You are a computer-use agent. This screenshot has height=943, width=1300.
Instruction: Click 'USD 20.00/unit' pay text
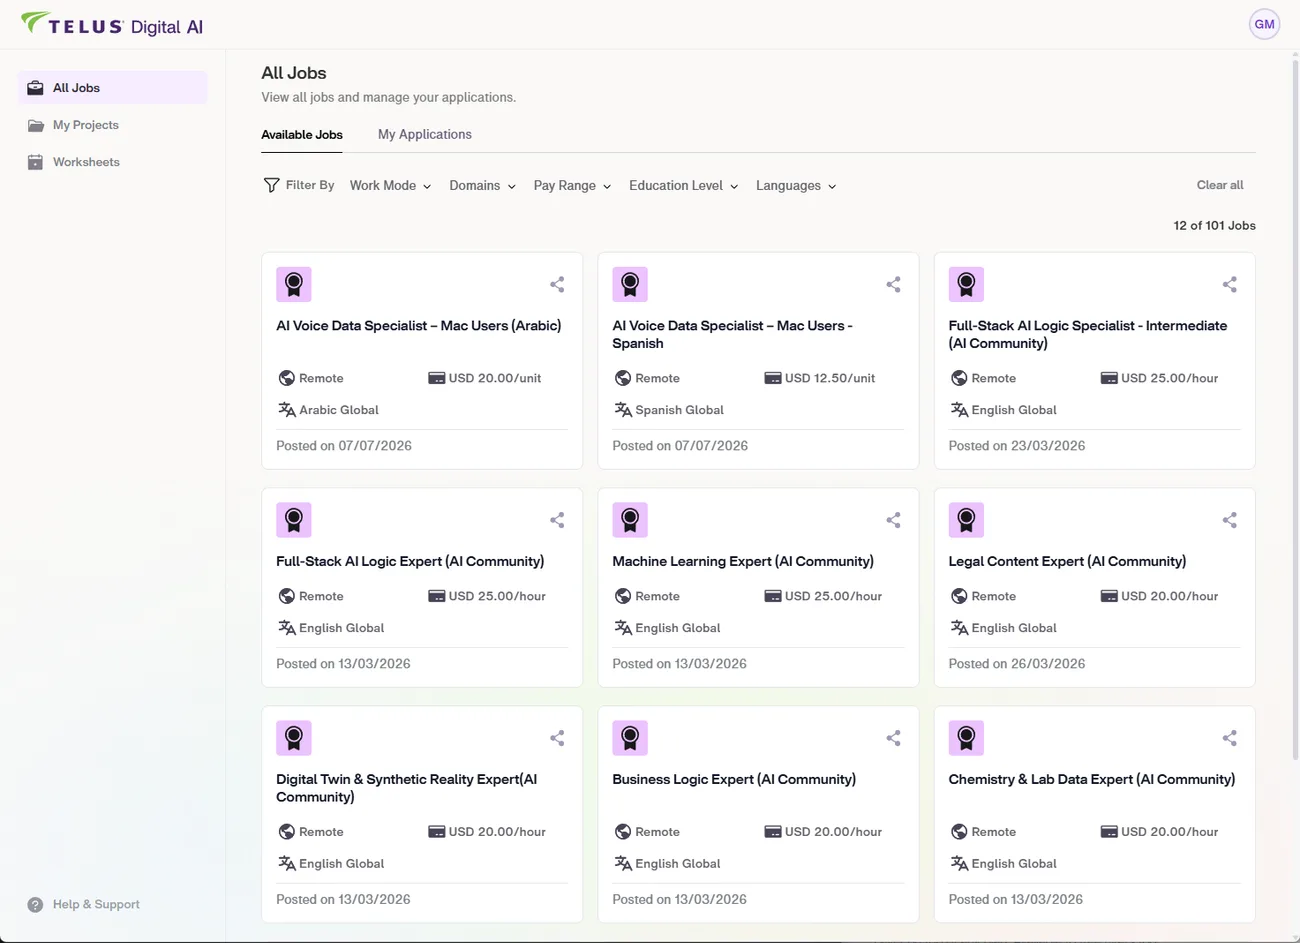pos(495,378)
